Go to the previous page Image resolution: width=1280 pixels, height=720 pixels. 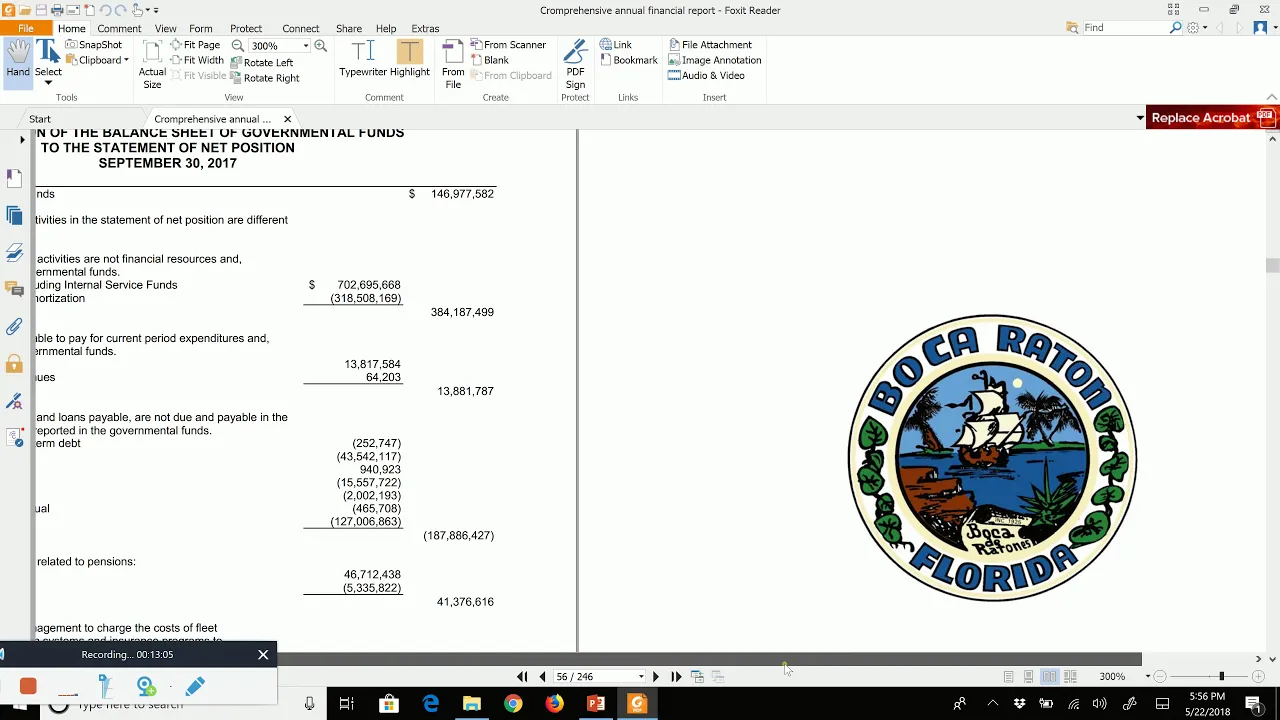tap(542, 677)
